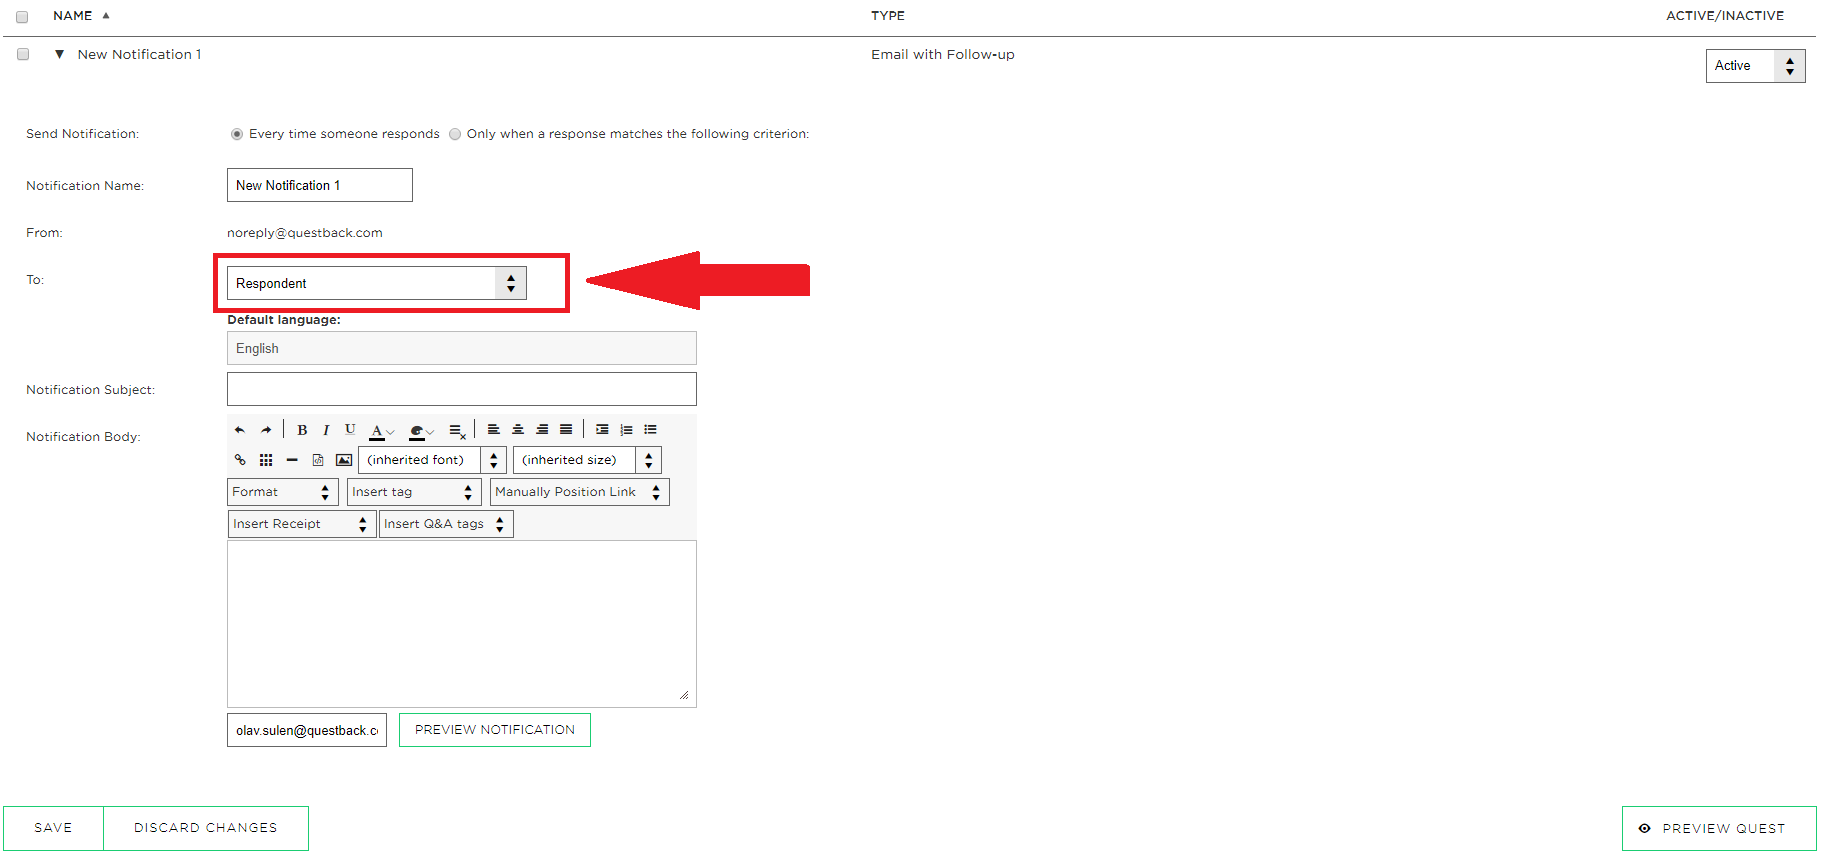Click the SAVE button
1822x860 pixels.
pyautogui.click(x=53, y=828)
